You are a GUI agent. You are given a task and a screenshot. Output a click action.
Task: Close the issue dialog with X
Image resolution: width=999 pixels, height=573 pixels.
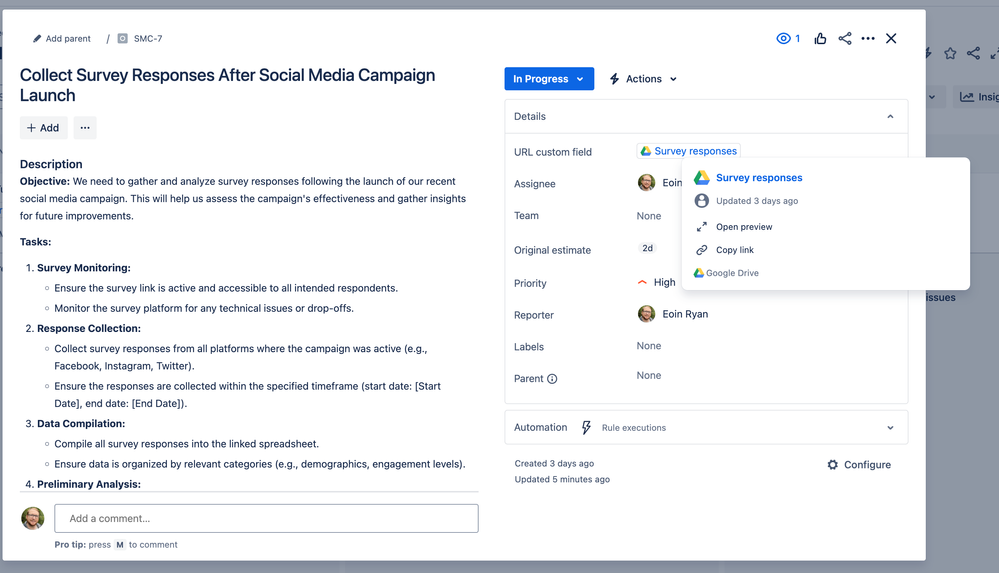coord(891,39)
